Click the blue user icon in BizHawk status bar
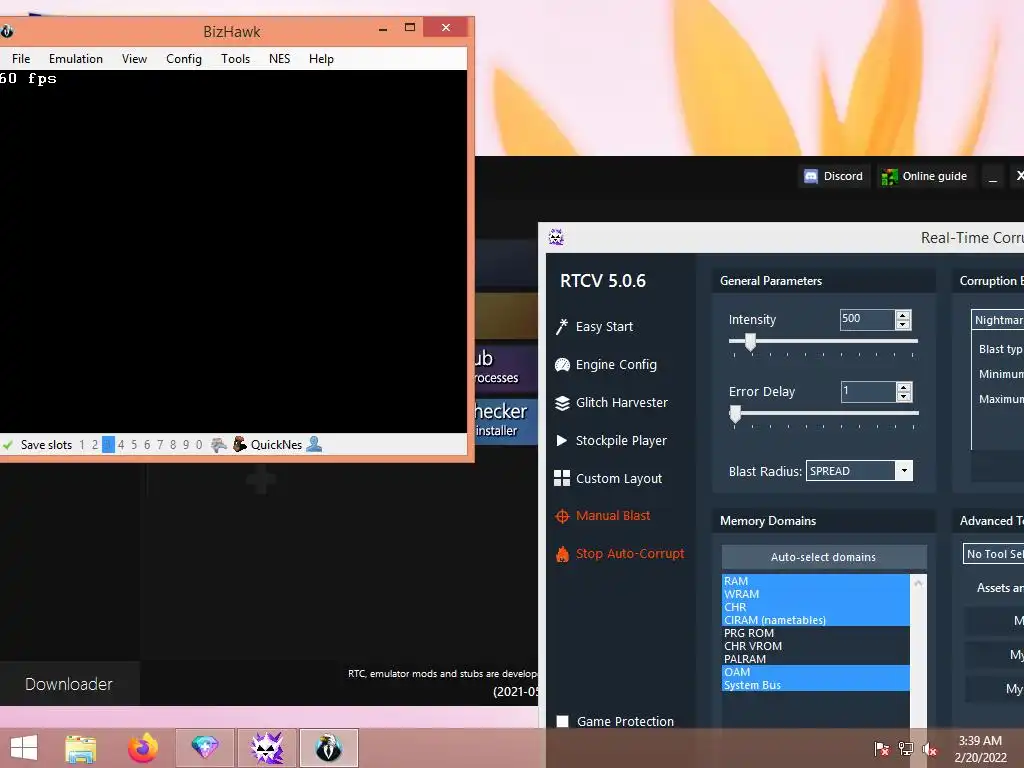Viewport: 1024px width, 768px height. [x=314, y=444]
